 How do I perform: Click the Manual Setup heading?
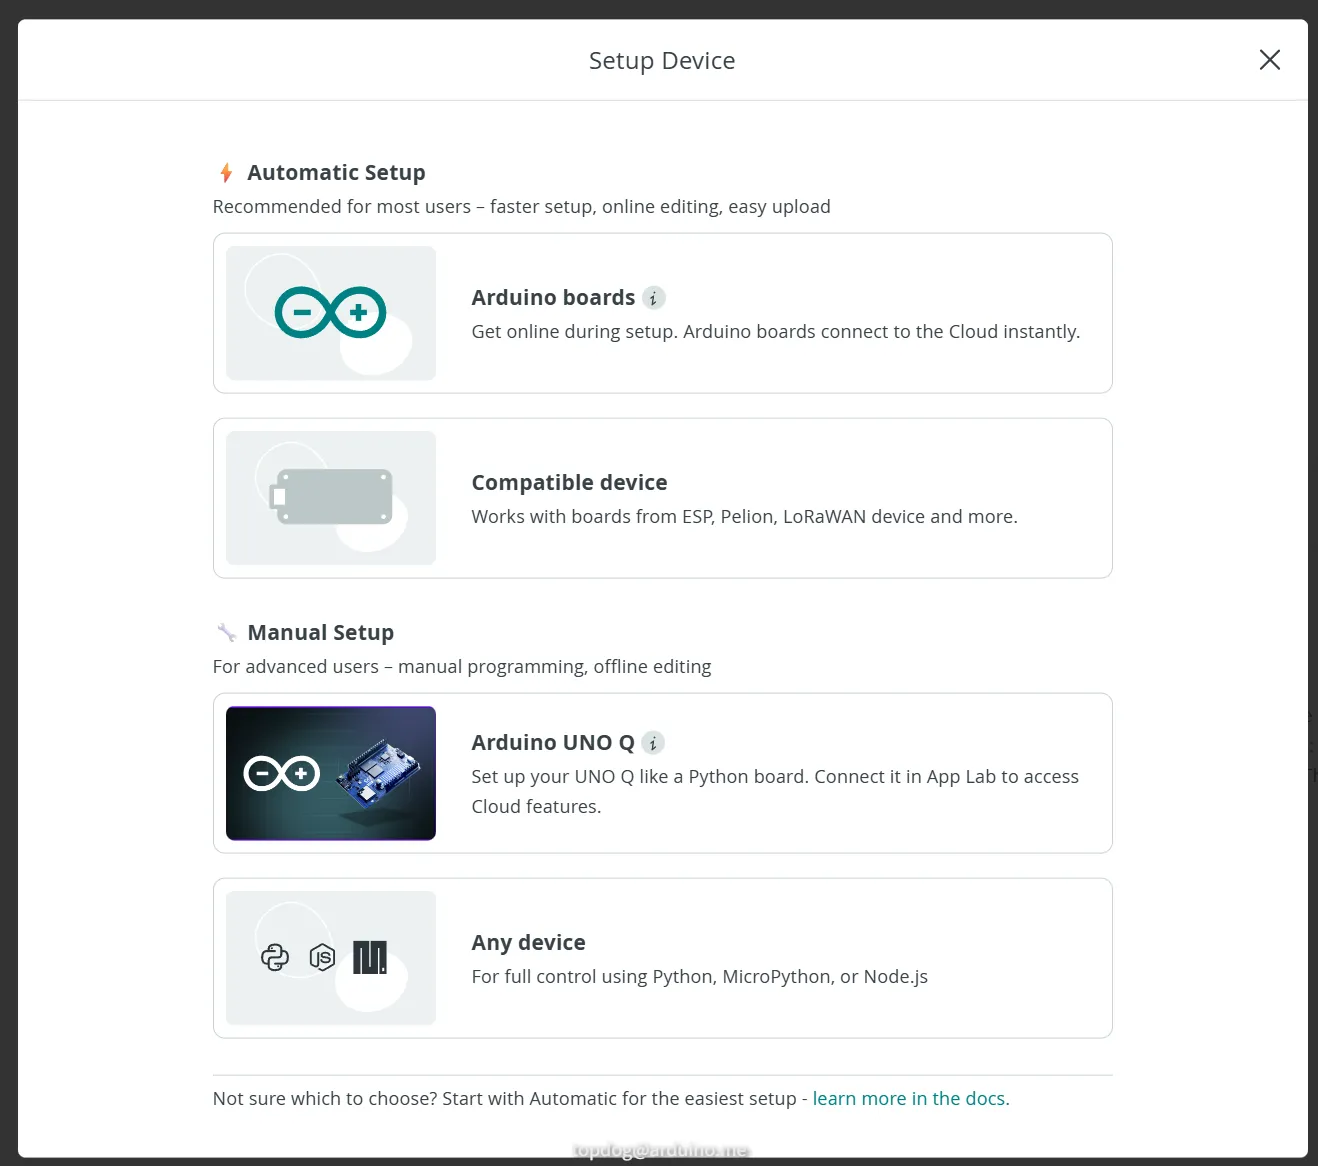point(320,633)
